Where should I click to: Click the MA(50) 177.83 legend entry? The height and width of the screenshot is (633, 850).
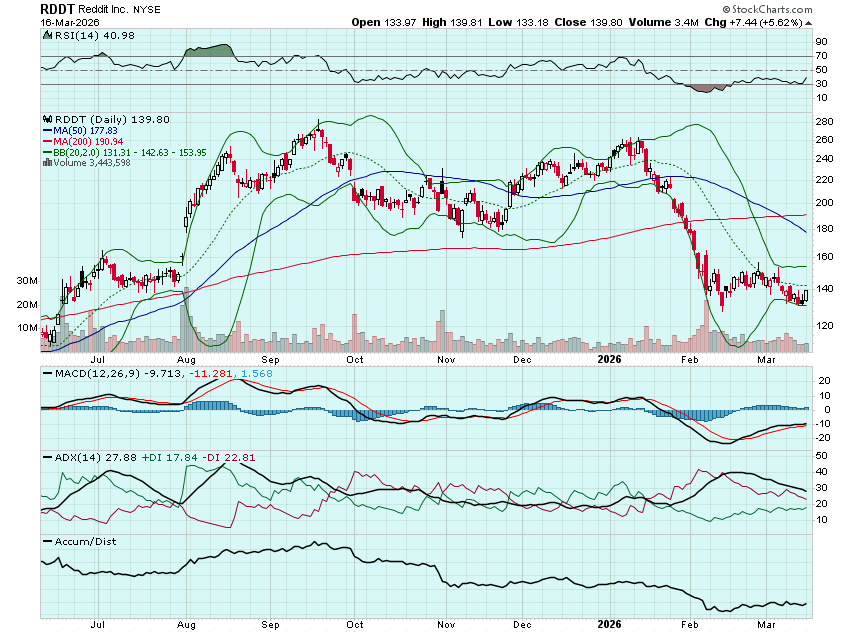80,131
